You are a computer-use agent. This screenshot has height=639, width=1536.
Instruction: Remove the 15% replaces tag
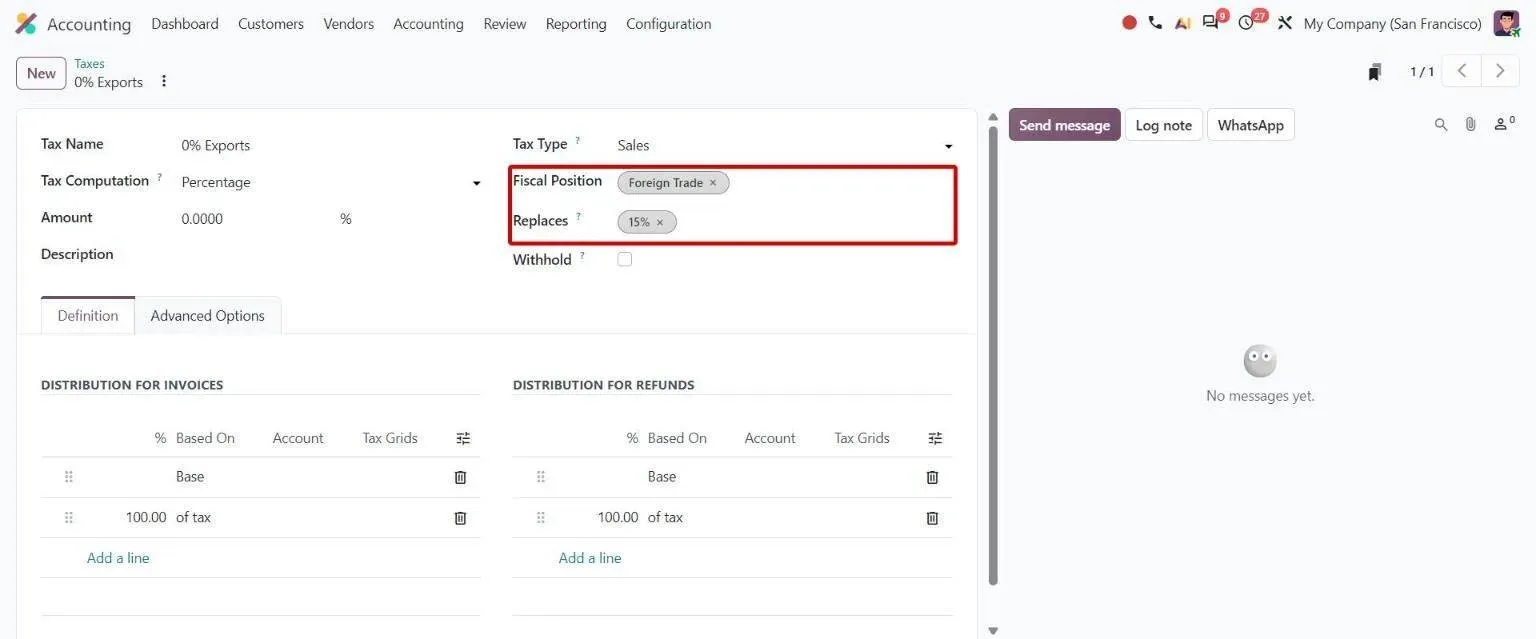660,222
